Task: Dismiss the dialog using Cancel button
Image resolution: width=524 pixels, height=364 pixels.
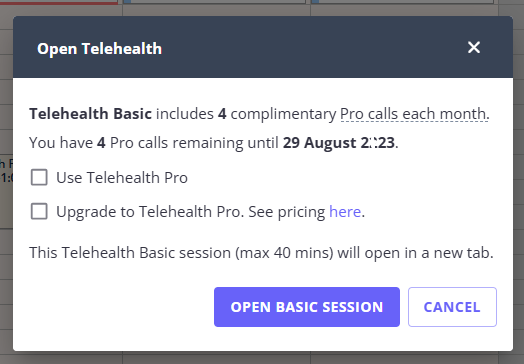Action: 452,307
